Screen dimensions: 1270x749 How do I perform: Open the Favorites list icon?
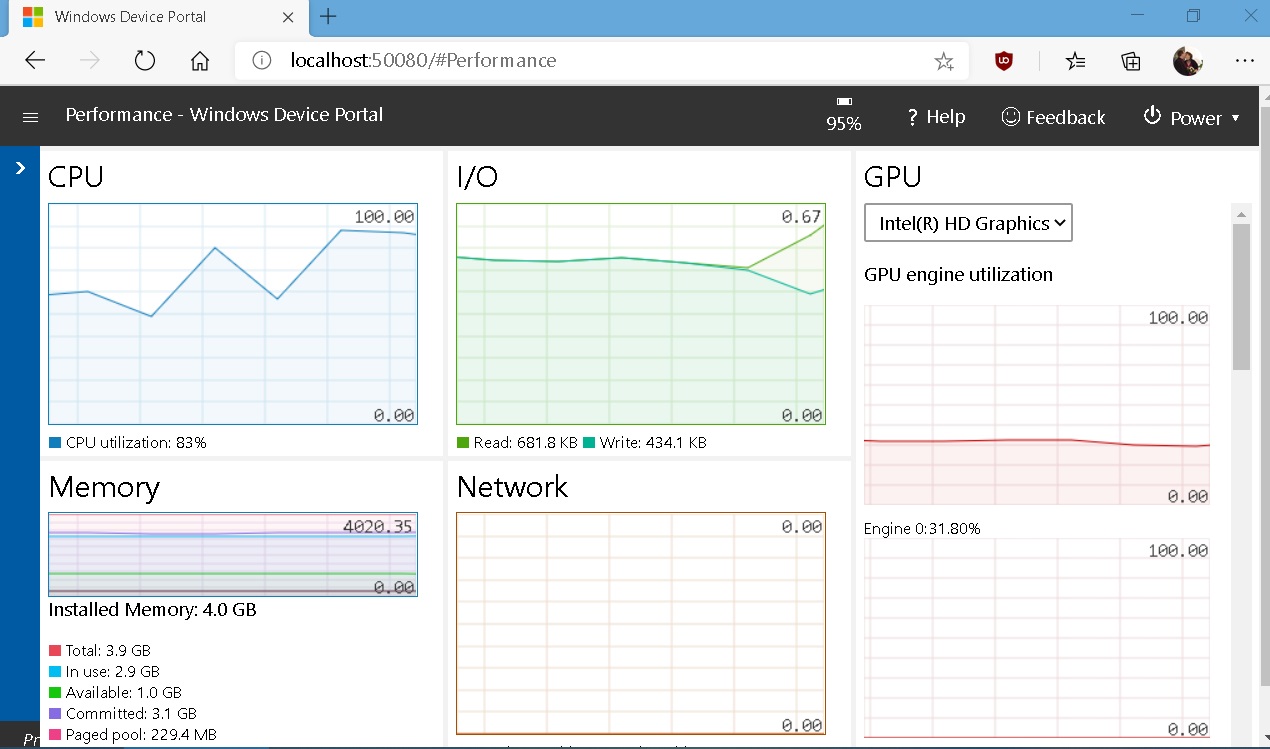(x=1075, y=61)
